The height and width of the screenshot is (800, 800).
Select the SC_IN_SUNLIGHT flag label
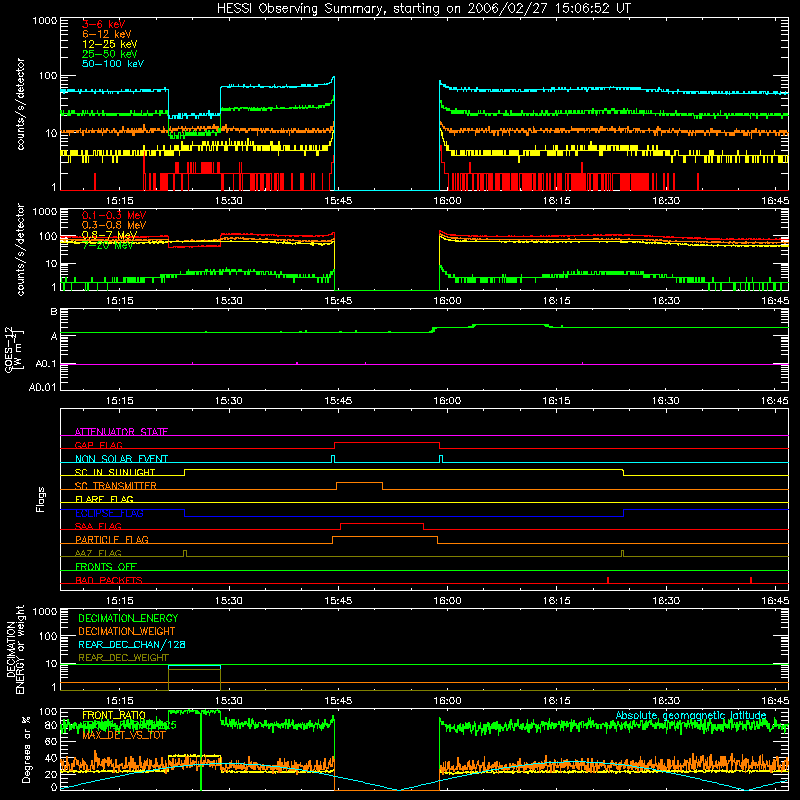[115, 472]
